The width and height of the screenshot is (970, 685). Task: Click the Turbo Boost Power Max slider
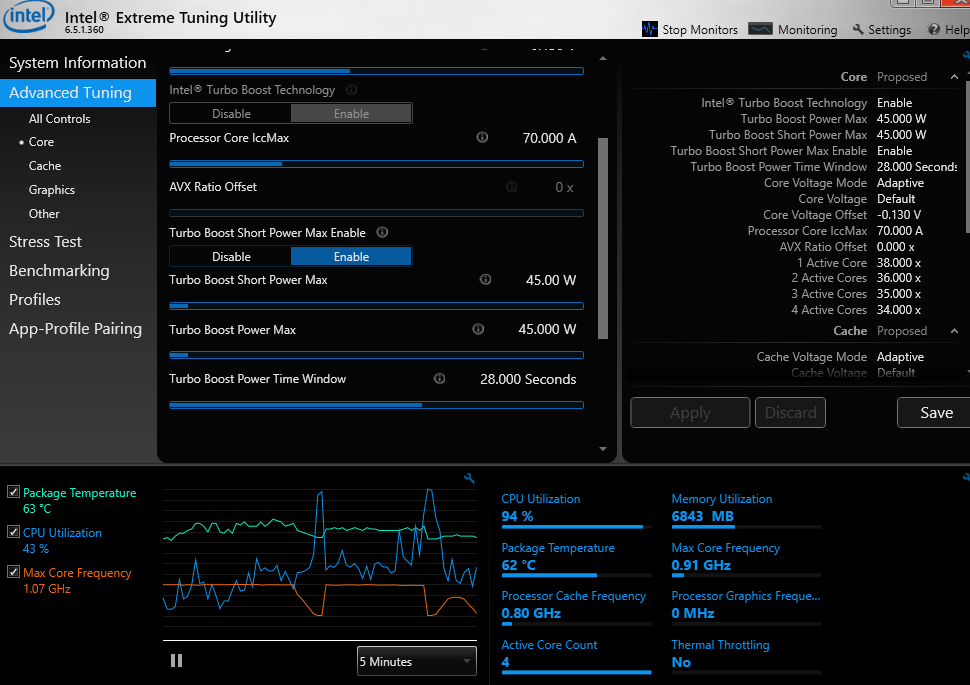[376, 355]
